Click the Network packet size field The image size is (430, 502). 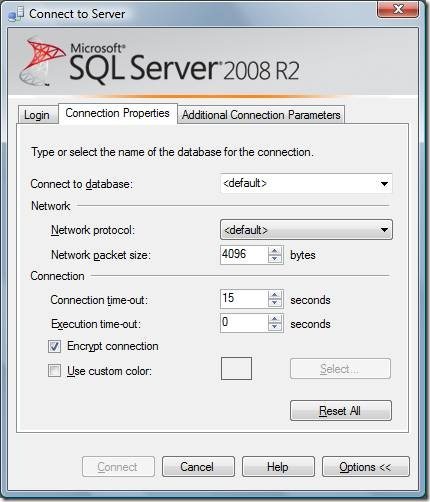(244, 255)
